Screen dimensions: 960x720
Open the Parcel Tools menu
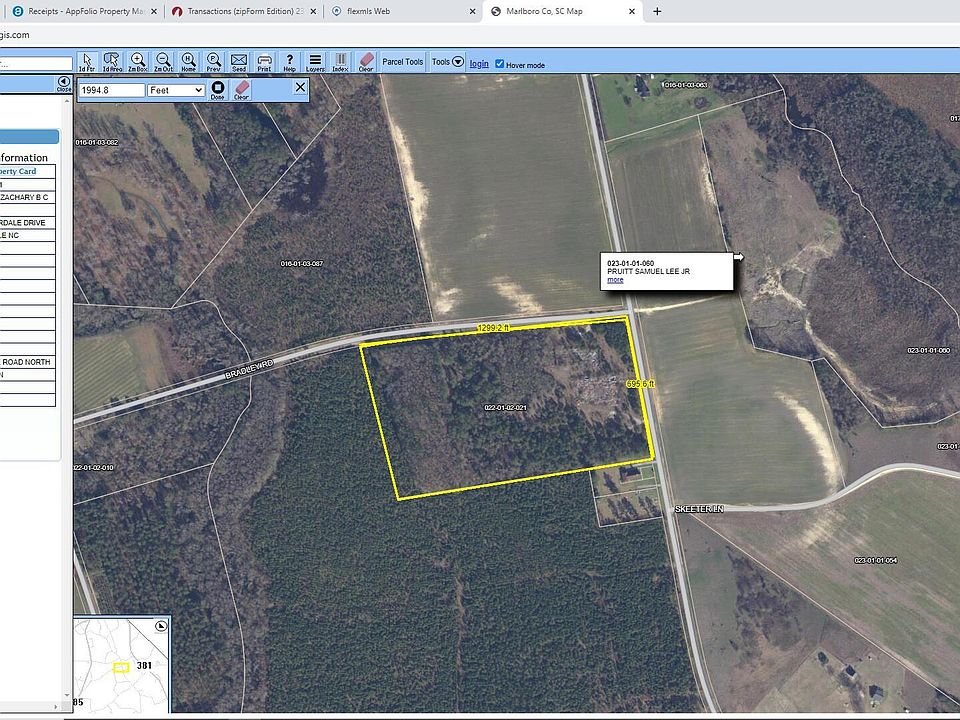click(x=403, y=62)
